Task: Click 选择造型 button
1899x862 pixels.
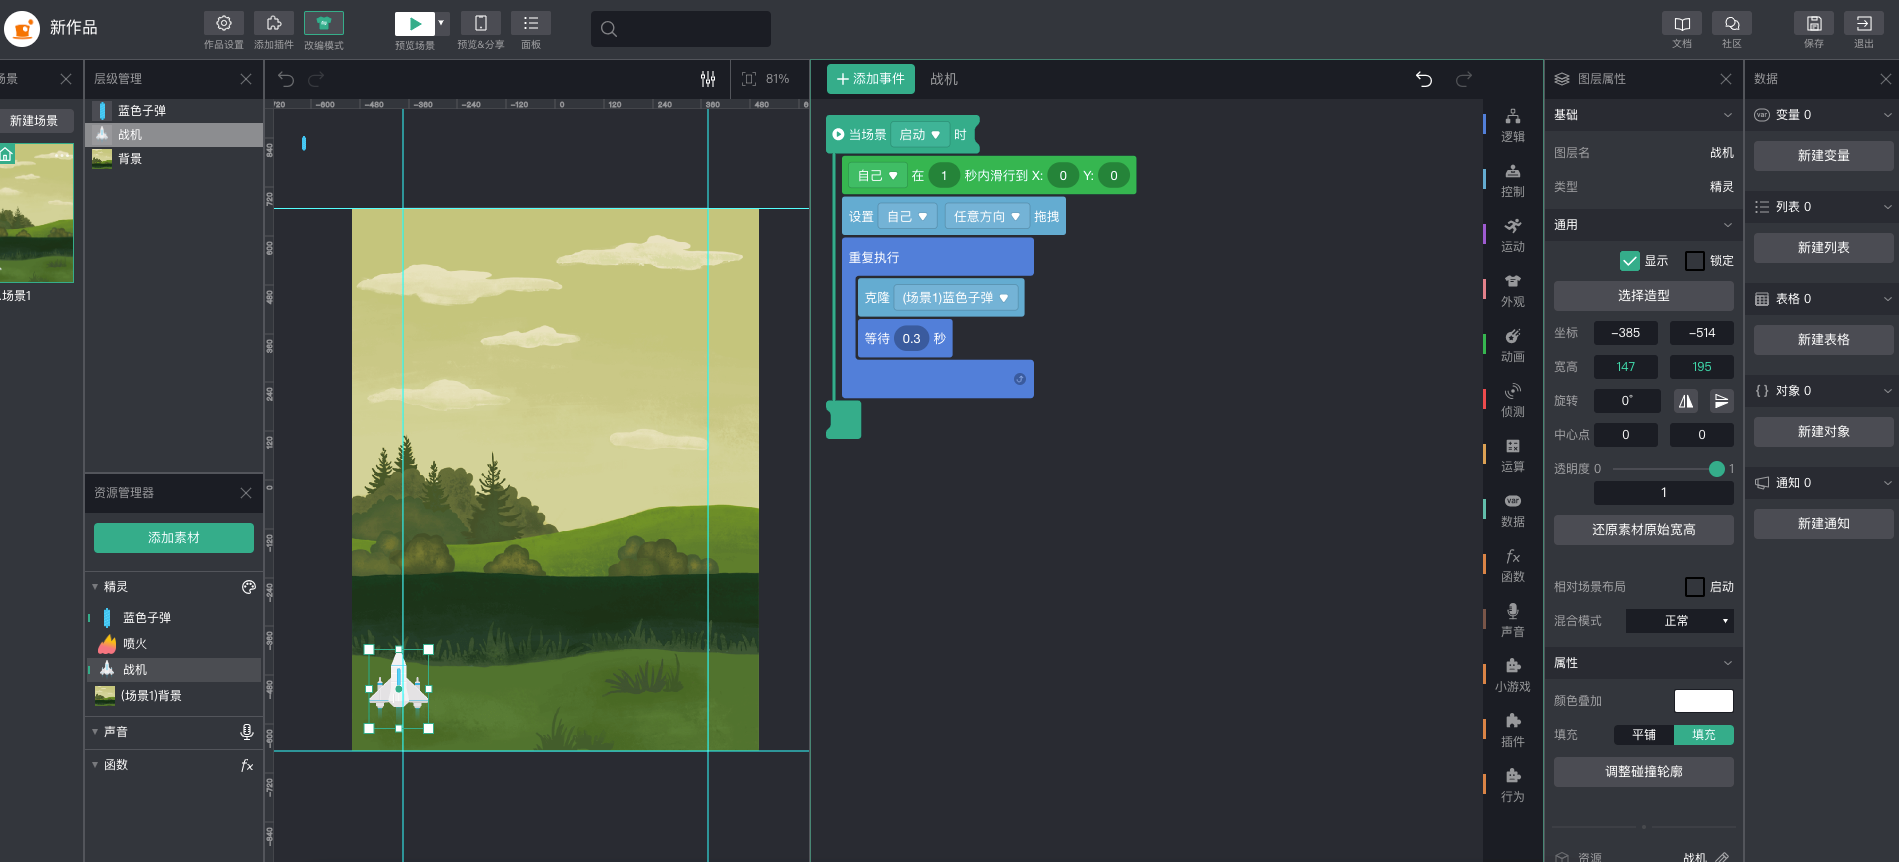Action: point(1644,296)
